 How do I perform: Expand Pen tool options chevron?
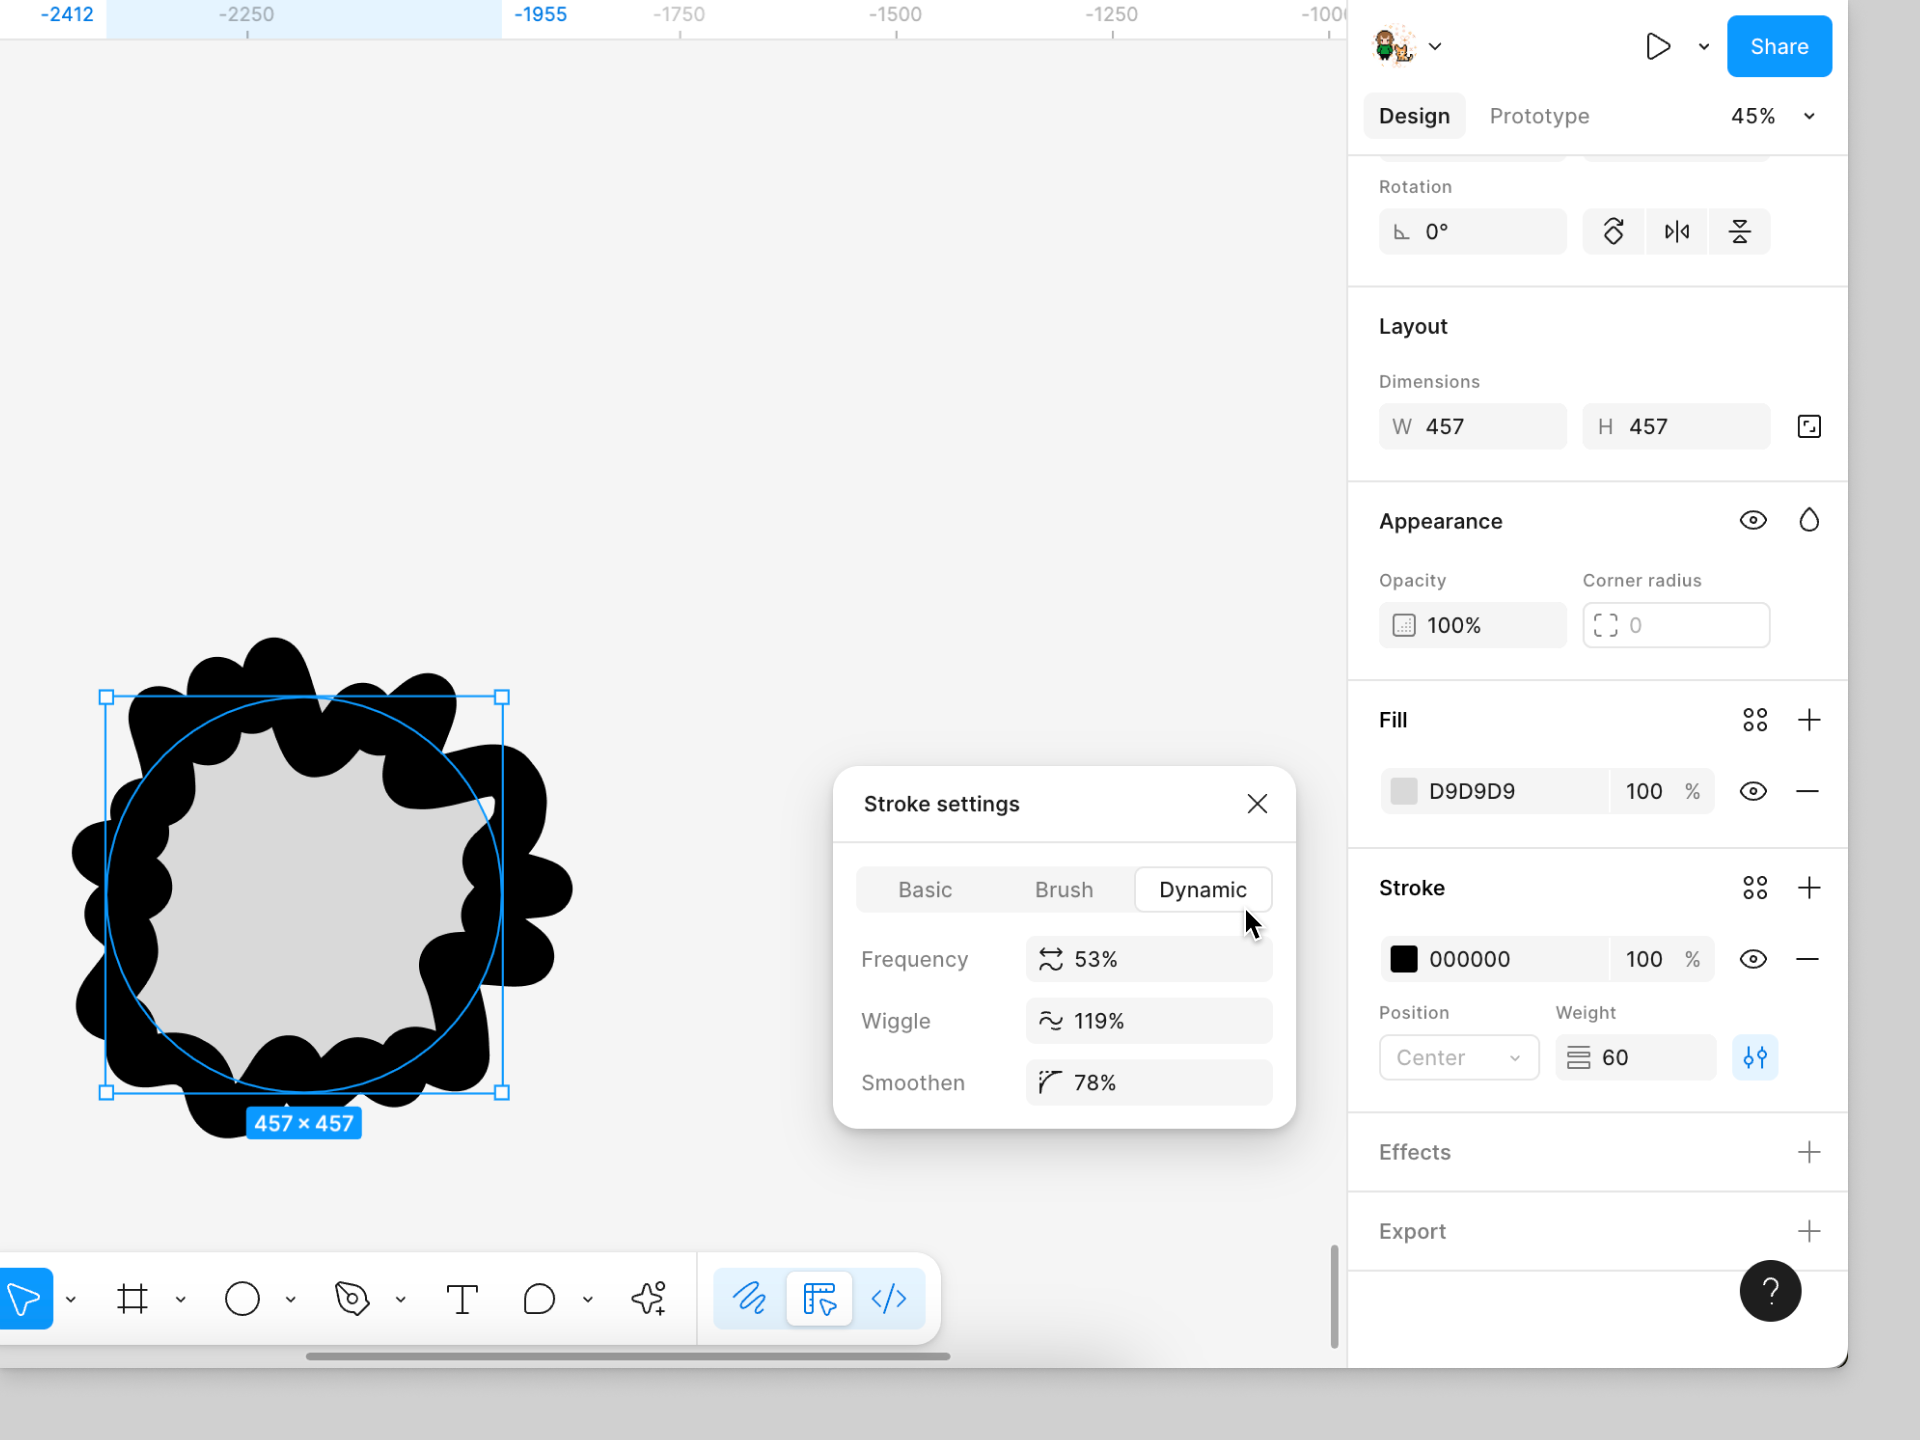(x=401, y=1300)
